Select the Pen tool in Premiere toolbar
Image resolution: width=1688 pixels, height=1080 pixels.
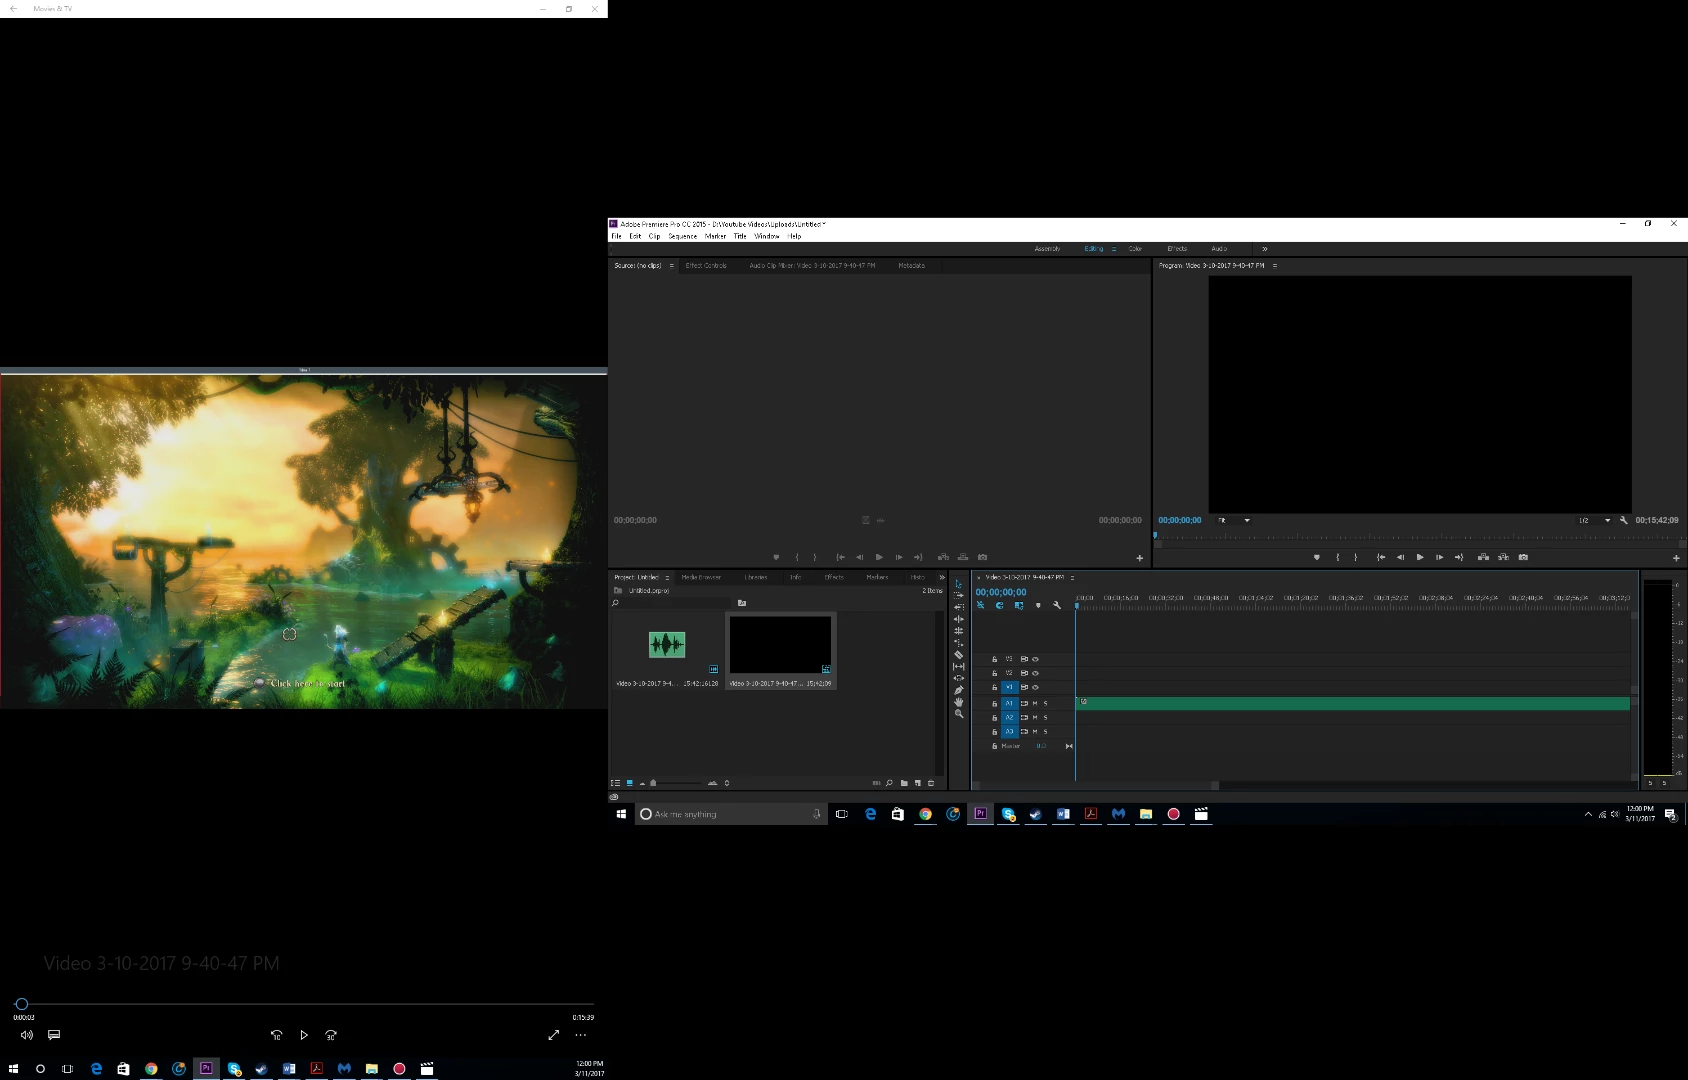click(959, 690)
